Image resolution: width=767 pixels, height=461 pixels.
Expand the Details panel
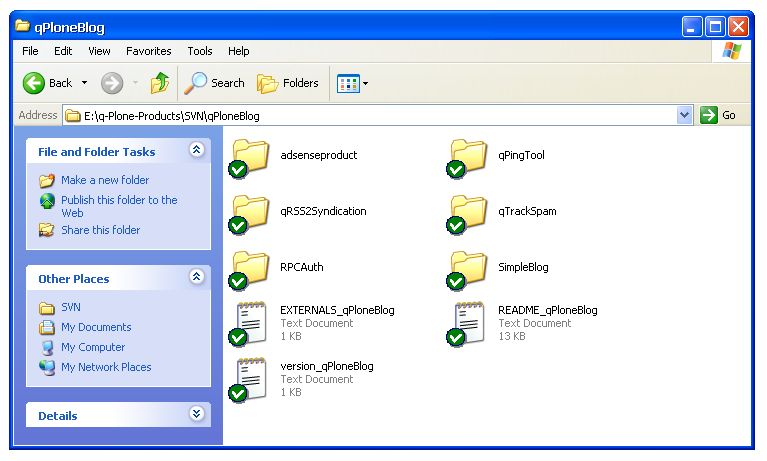[x=197, y=415]
